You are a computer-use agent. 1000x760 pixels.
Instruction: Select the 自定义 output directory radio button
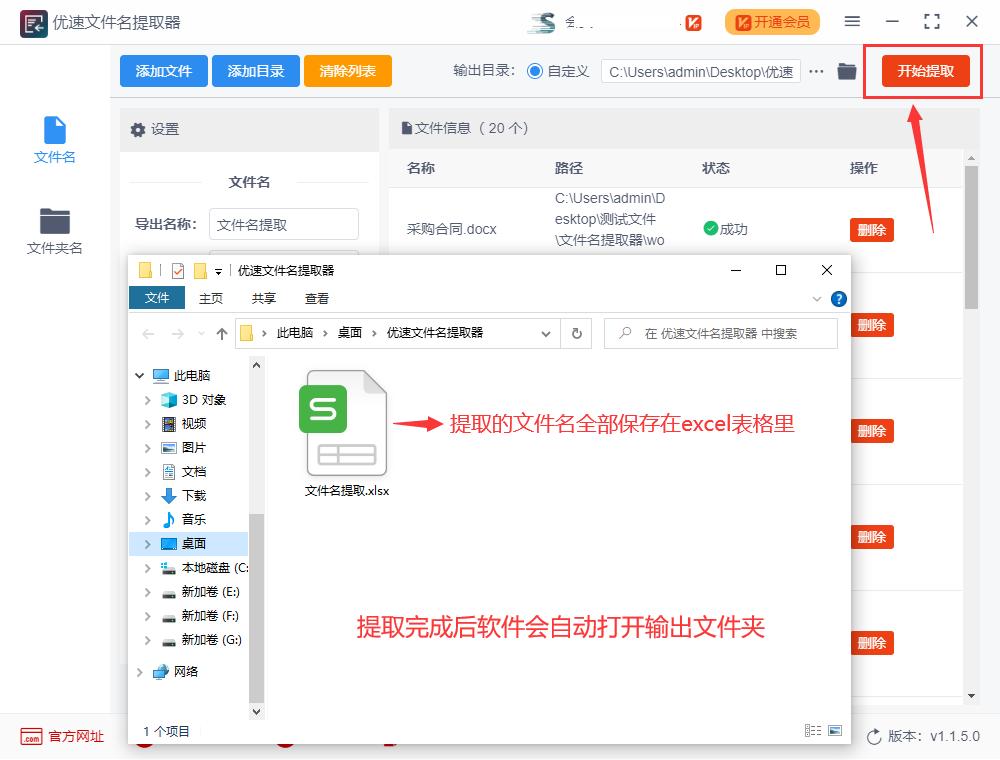pos(534,71)
